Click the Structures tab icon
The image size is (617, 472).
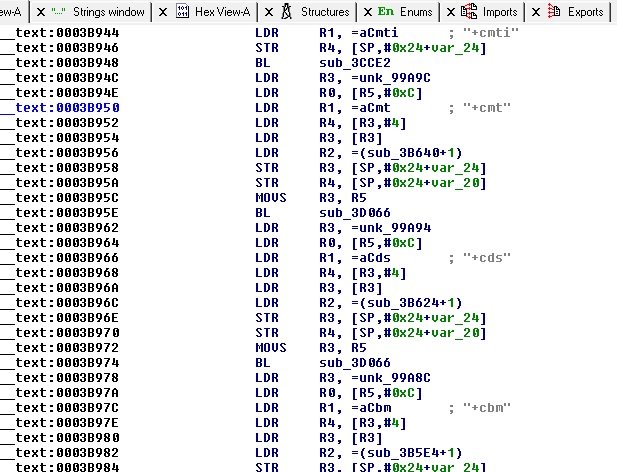point(286,12)
